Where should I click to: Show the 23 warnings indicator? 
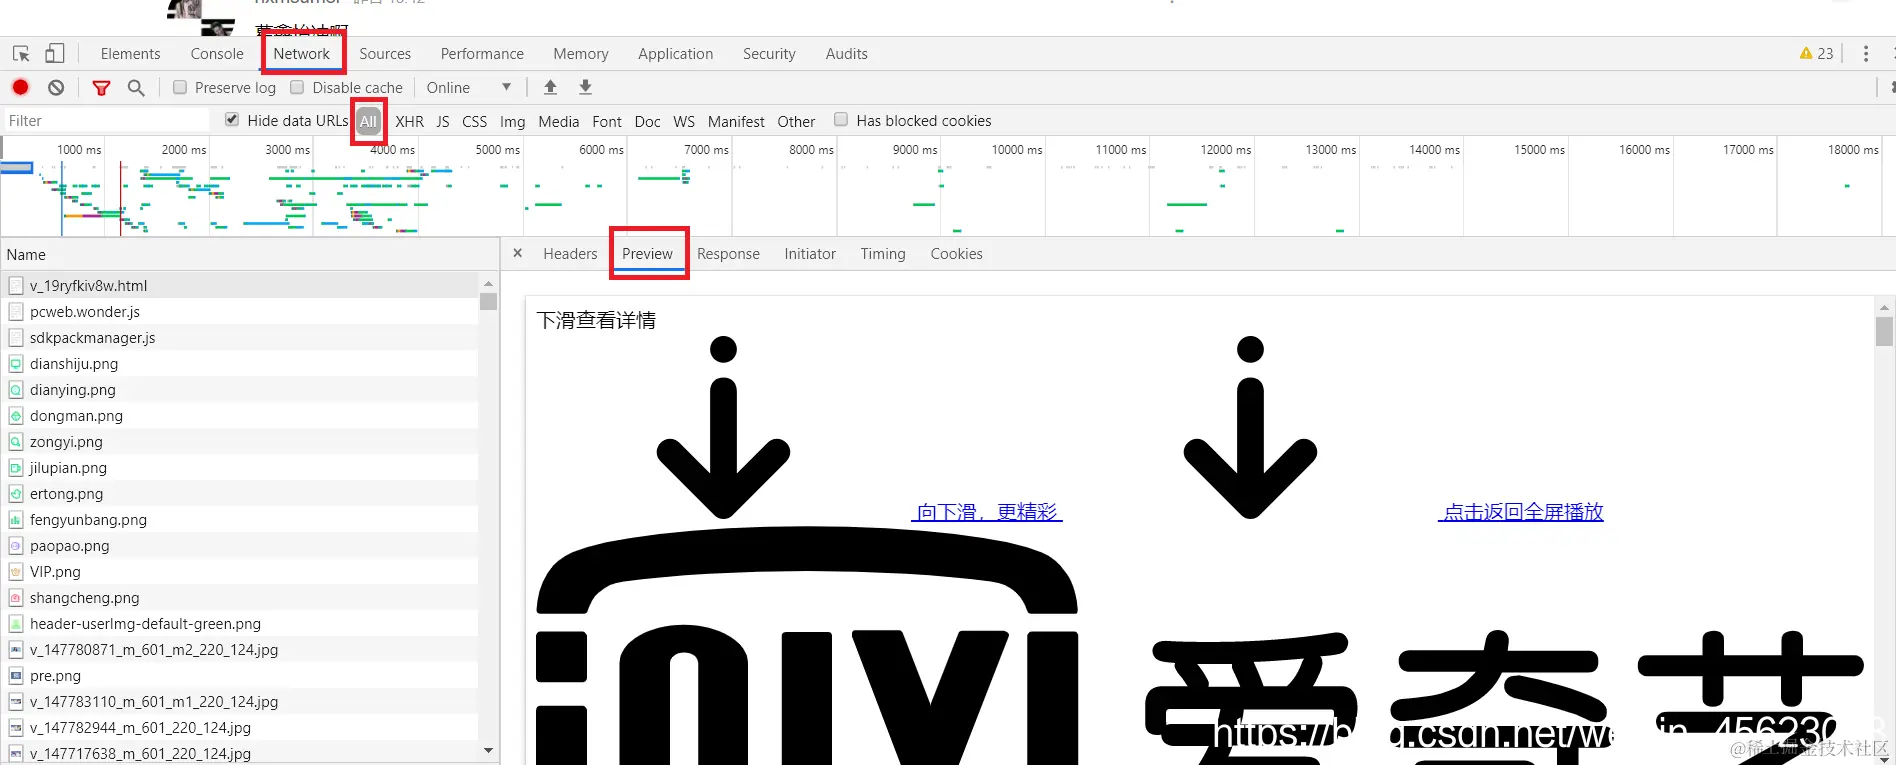point(1816,54)
